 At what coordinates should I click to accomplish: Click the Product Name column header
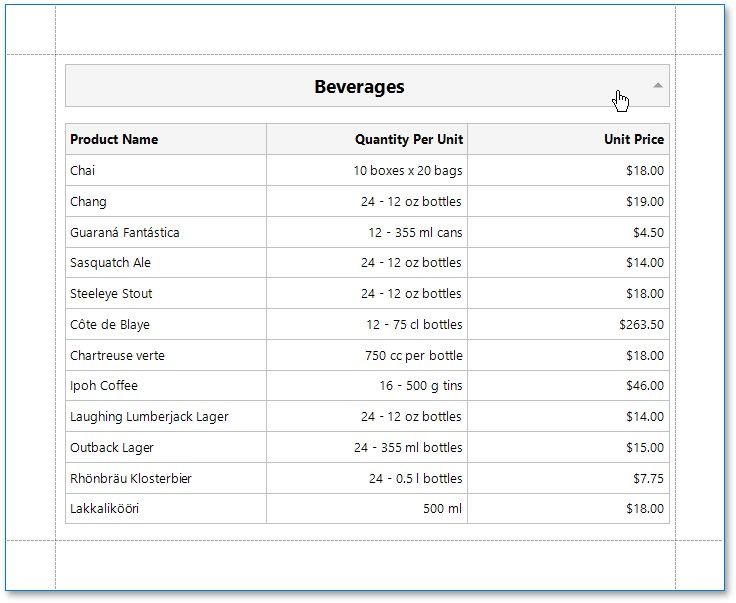click(114, 140)
